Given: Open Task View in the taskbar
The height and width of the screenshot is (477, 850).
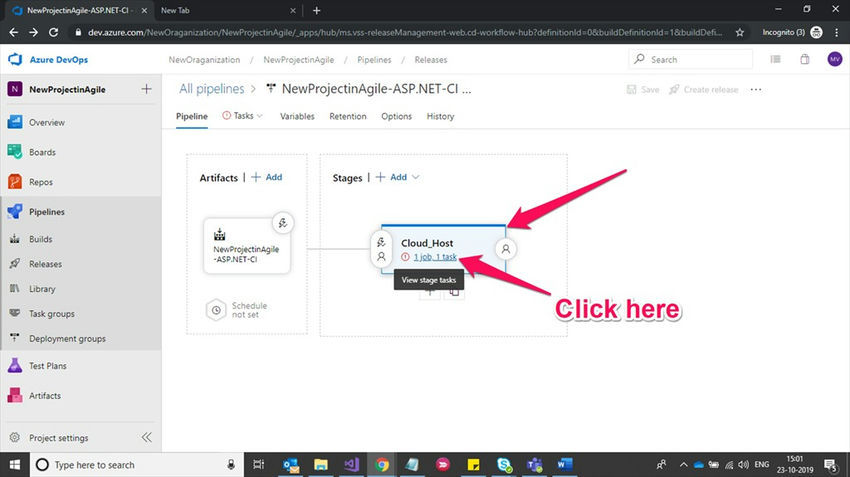Looking at the screenshot, I should coord(259,465).
